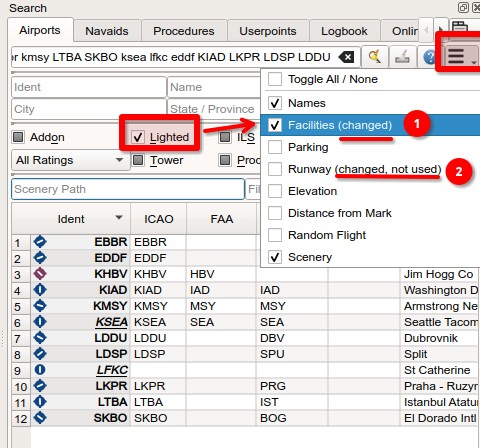Switch to the Navaids tab
The width and height of the screenshot is (480, 448).
[107, 31]
